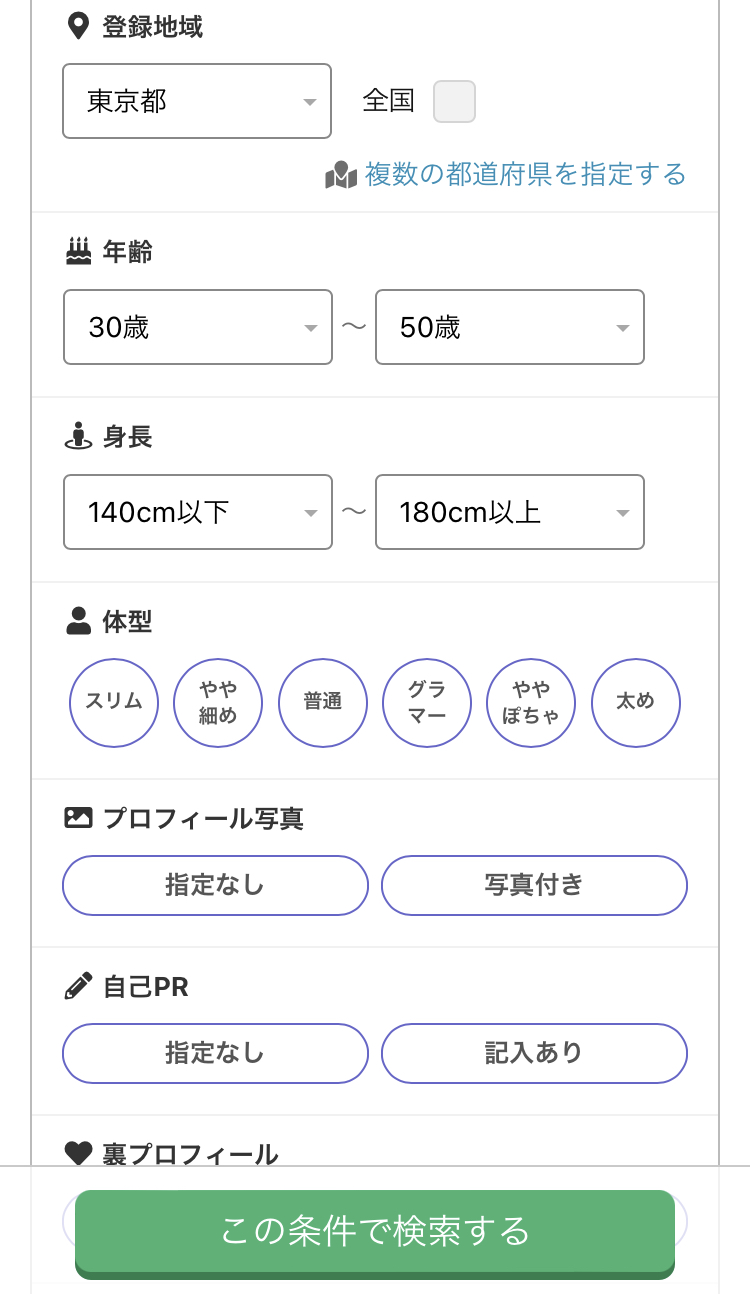The height and width of the screenshot is (1294, 750).
Task: Click the heart icon beside 裏プロフィール
Action: click(x=78, y=1154)
